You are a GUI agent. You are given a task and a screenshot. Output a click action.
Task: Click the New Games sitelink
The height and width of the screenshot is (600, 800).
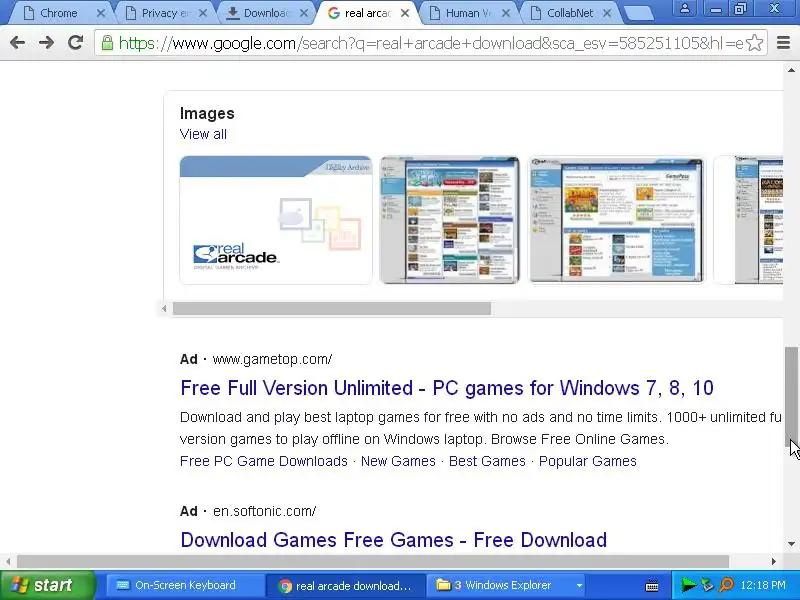(398, 461)
